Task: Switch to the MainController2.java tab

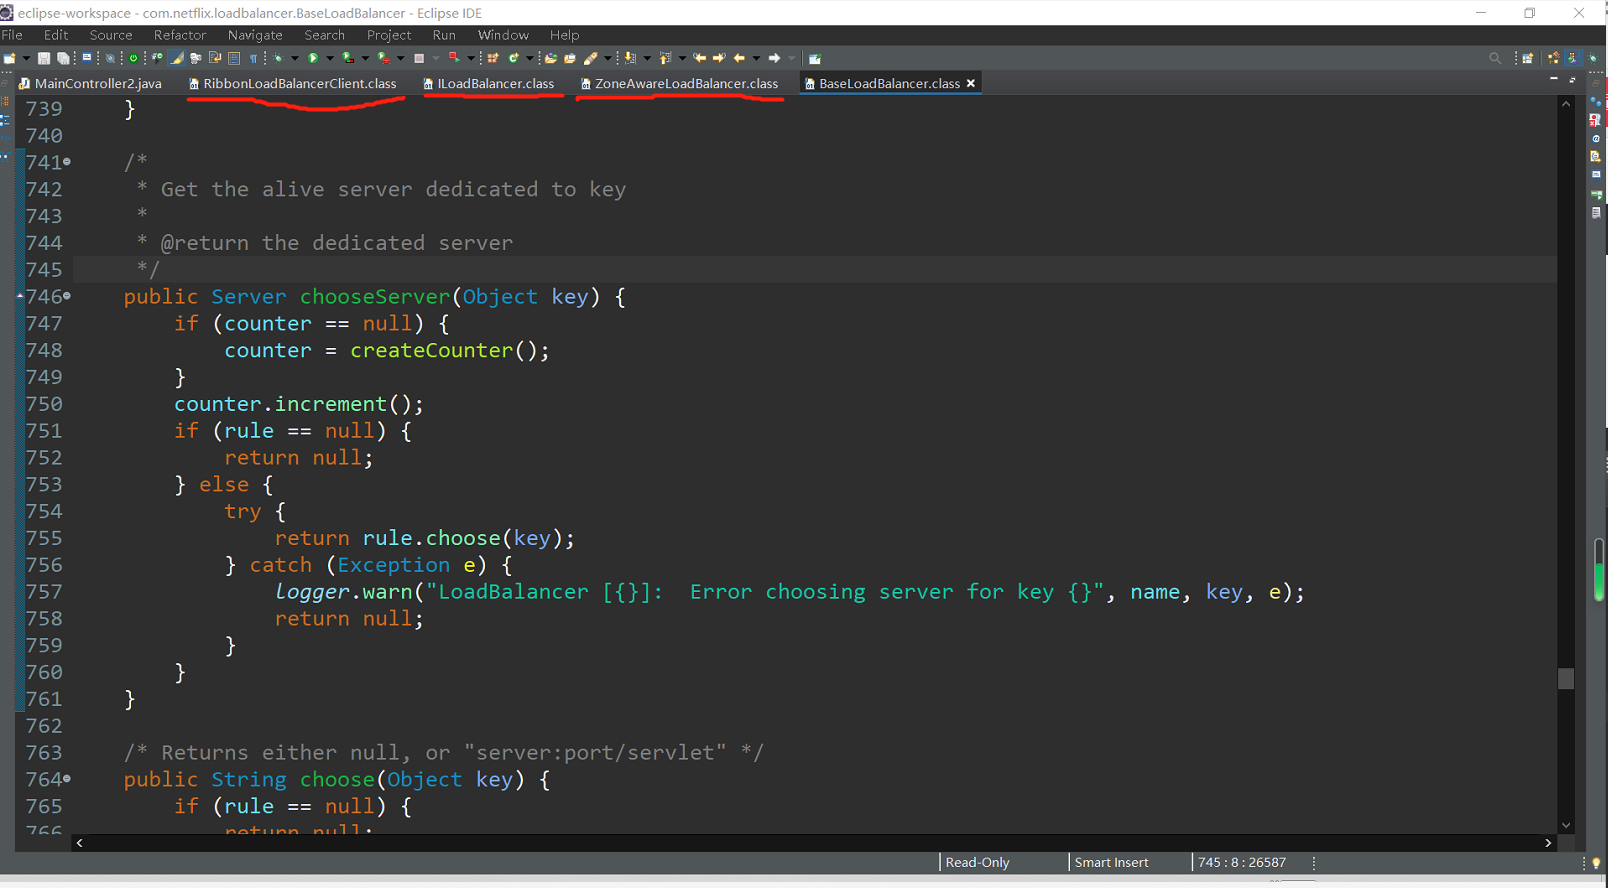Action: click(90, 84)
